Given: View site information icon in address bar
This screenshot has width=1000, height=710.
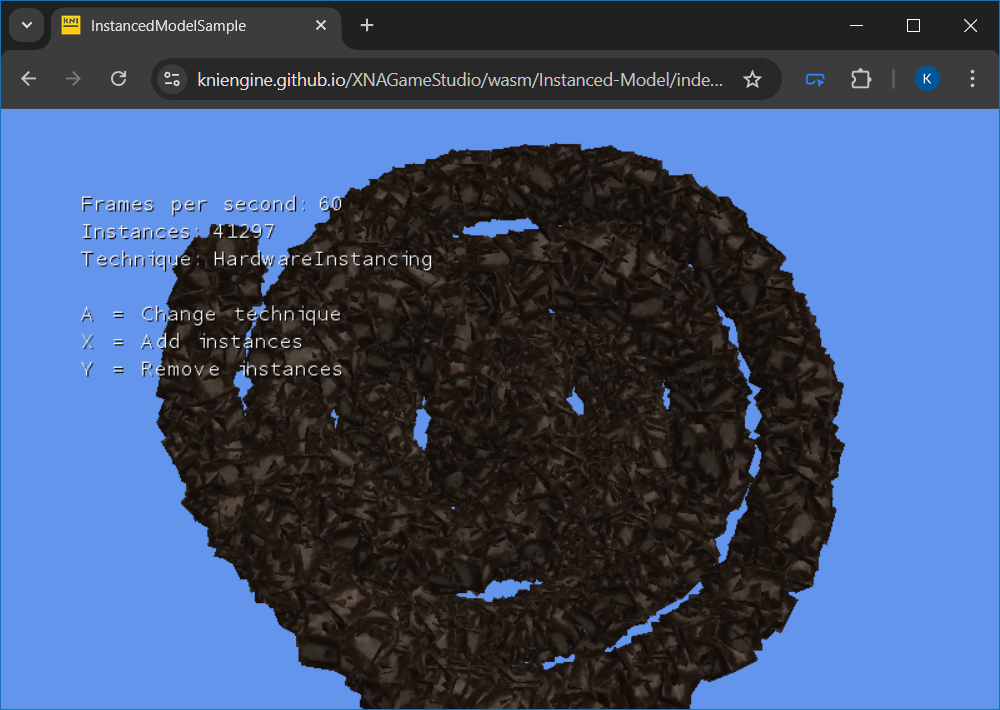Looking at the screenshot, I should (172, 79).
